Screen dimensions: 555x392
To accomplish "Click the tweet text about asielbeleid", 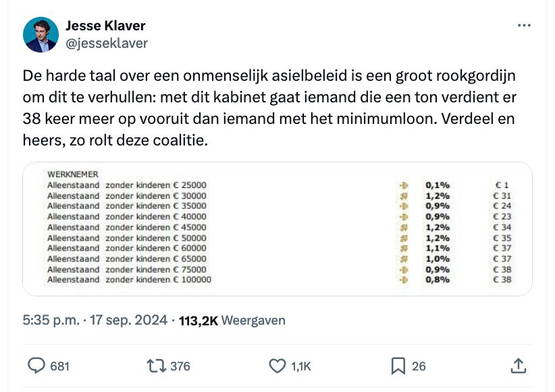I will (269, 108).
